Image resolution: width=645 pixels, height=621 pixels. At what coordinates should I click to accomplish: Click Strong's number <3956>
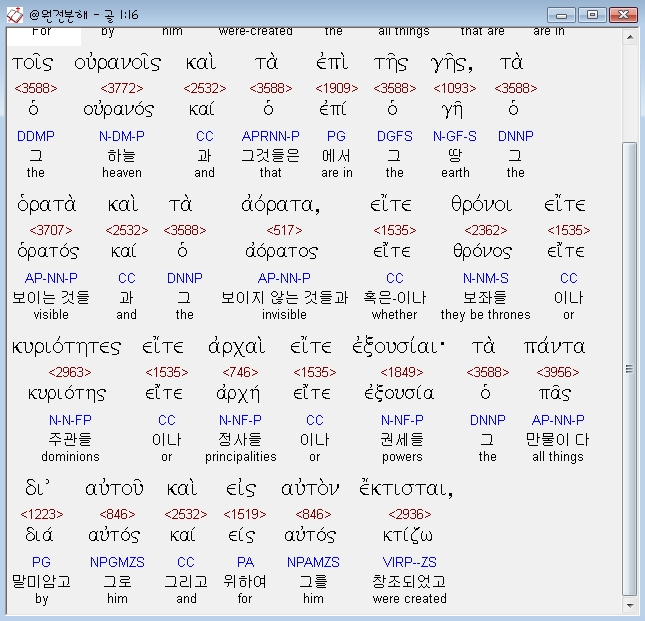coord(558,372)
